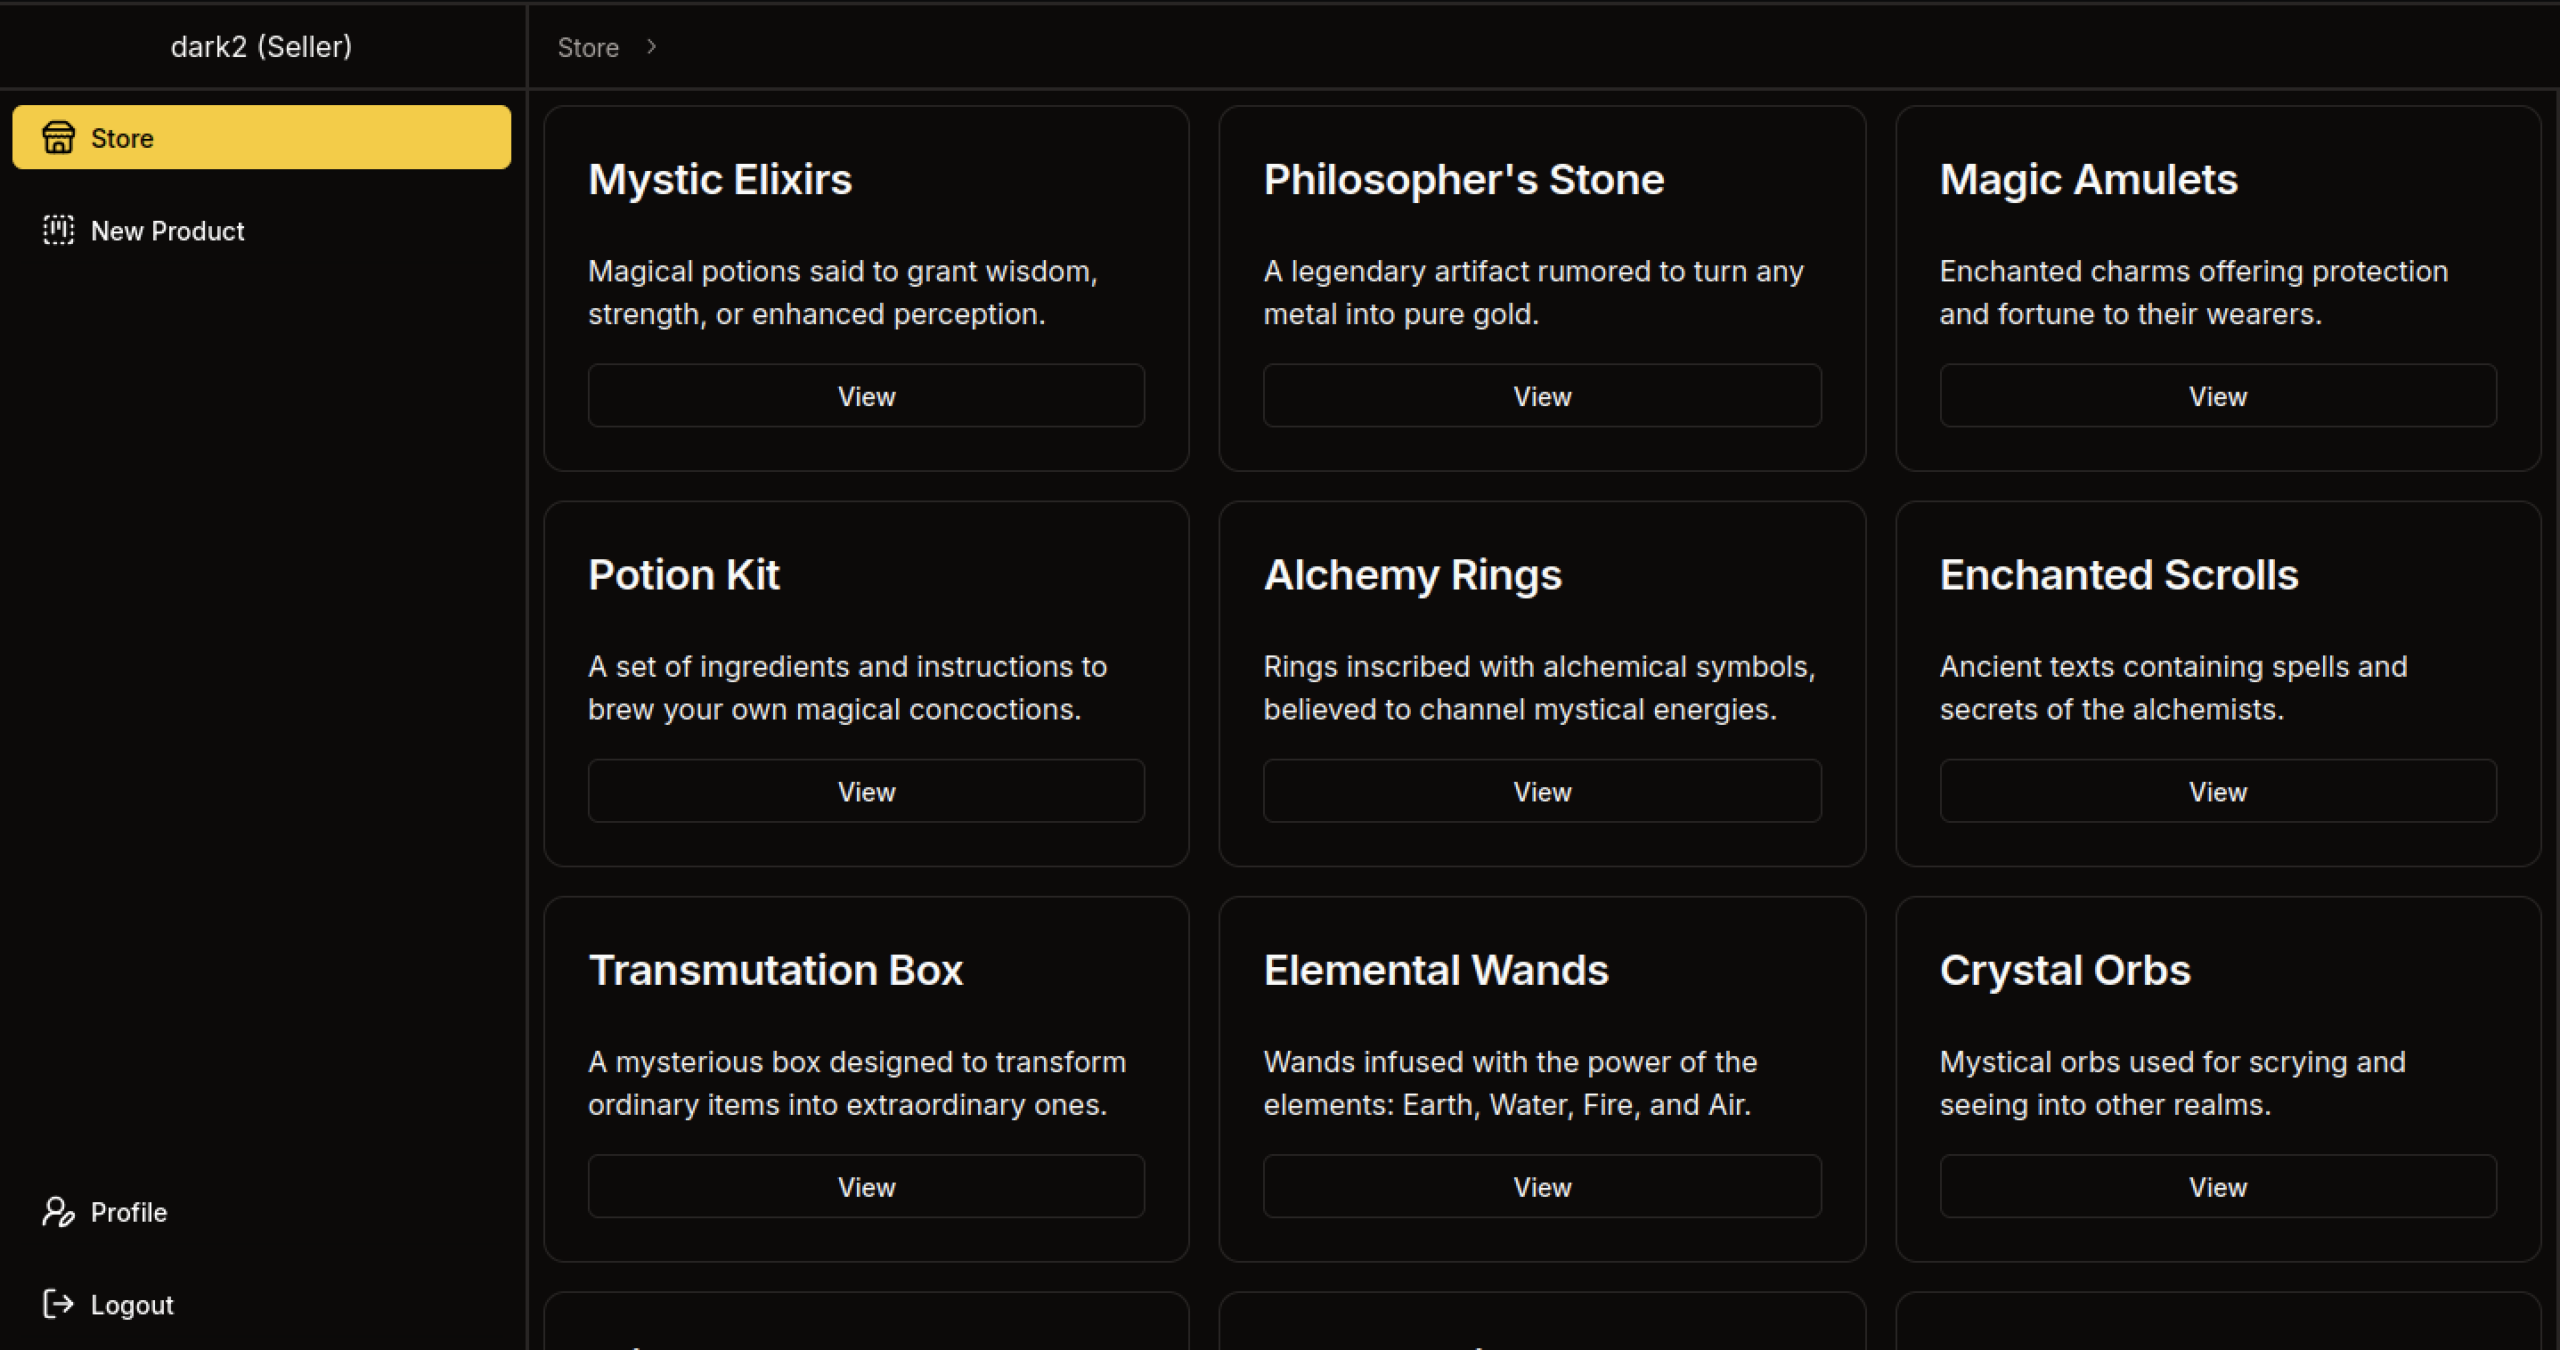The width and height of the screenshot is (2560, 1350).
Task: Click the dark2 (Seller) account header
Action: tap(261, 47)
